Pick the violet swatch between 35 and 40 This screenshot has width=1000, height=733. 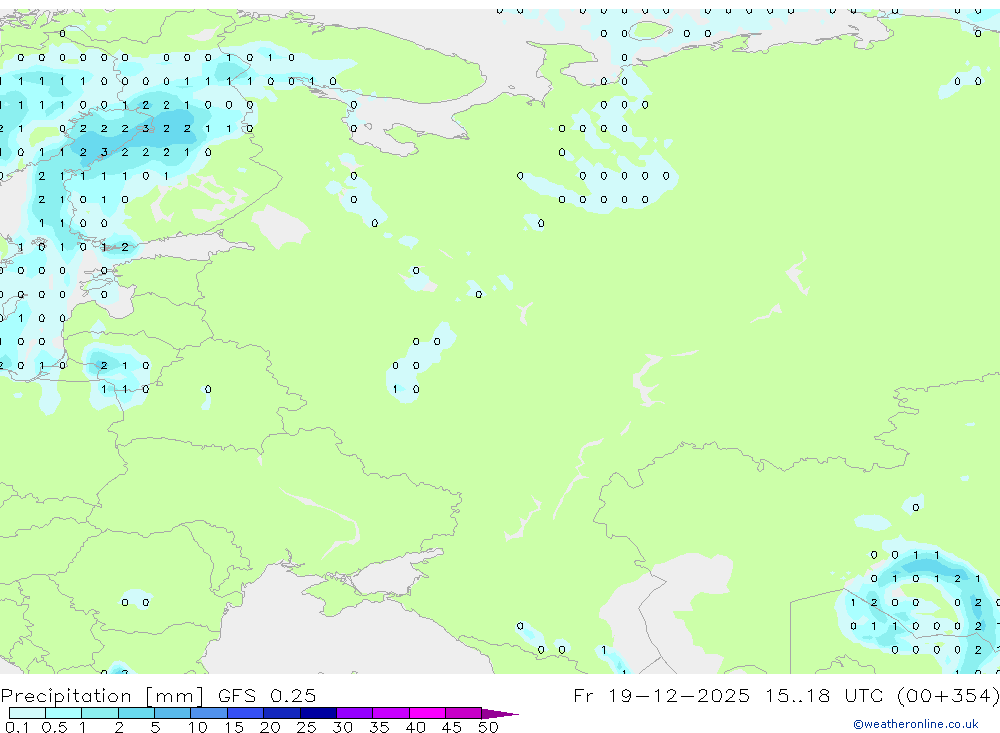tap(391, 713)
